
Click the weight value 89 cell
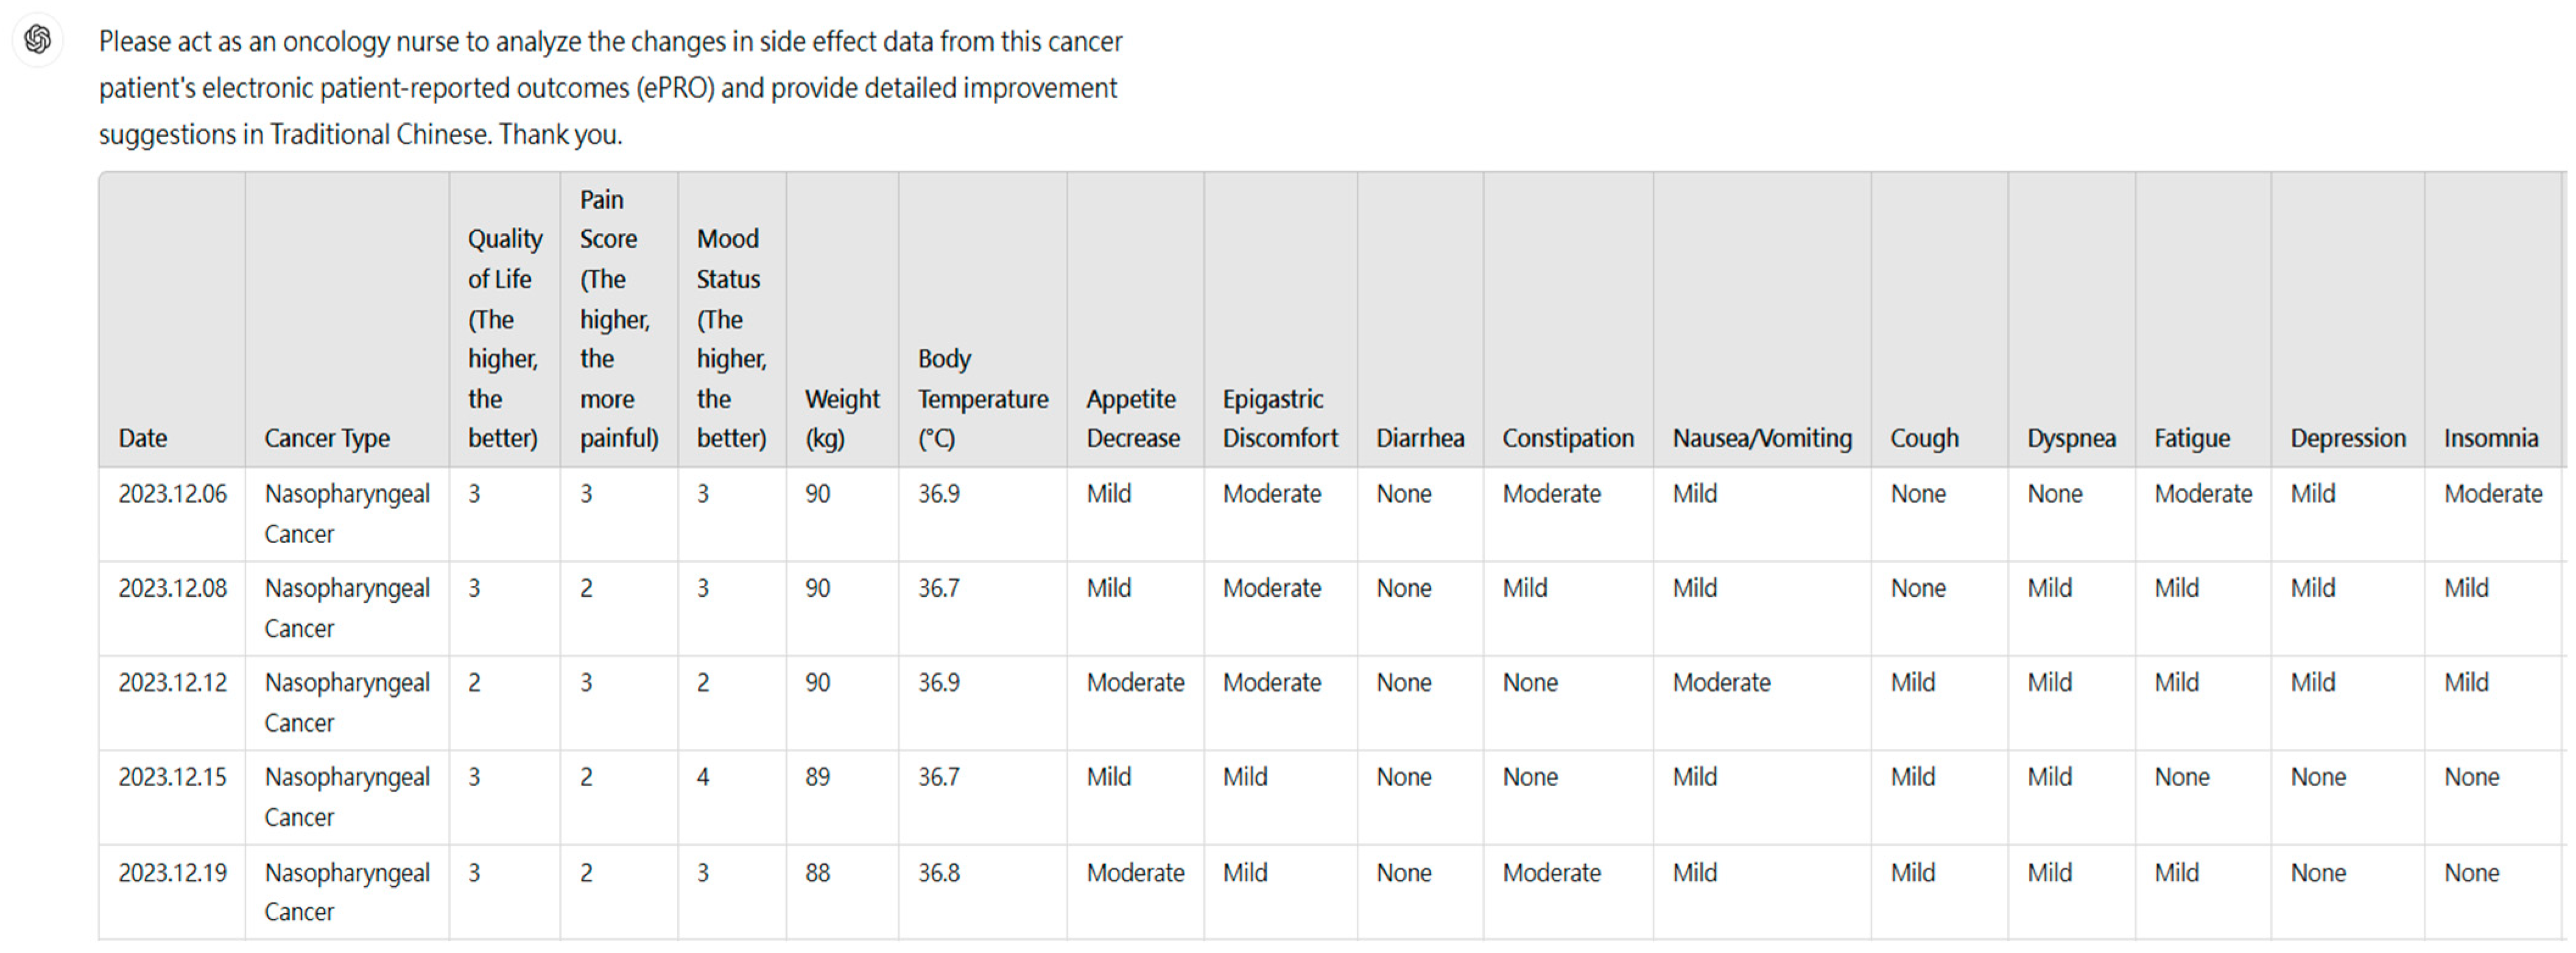[817, 777]
